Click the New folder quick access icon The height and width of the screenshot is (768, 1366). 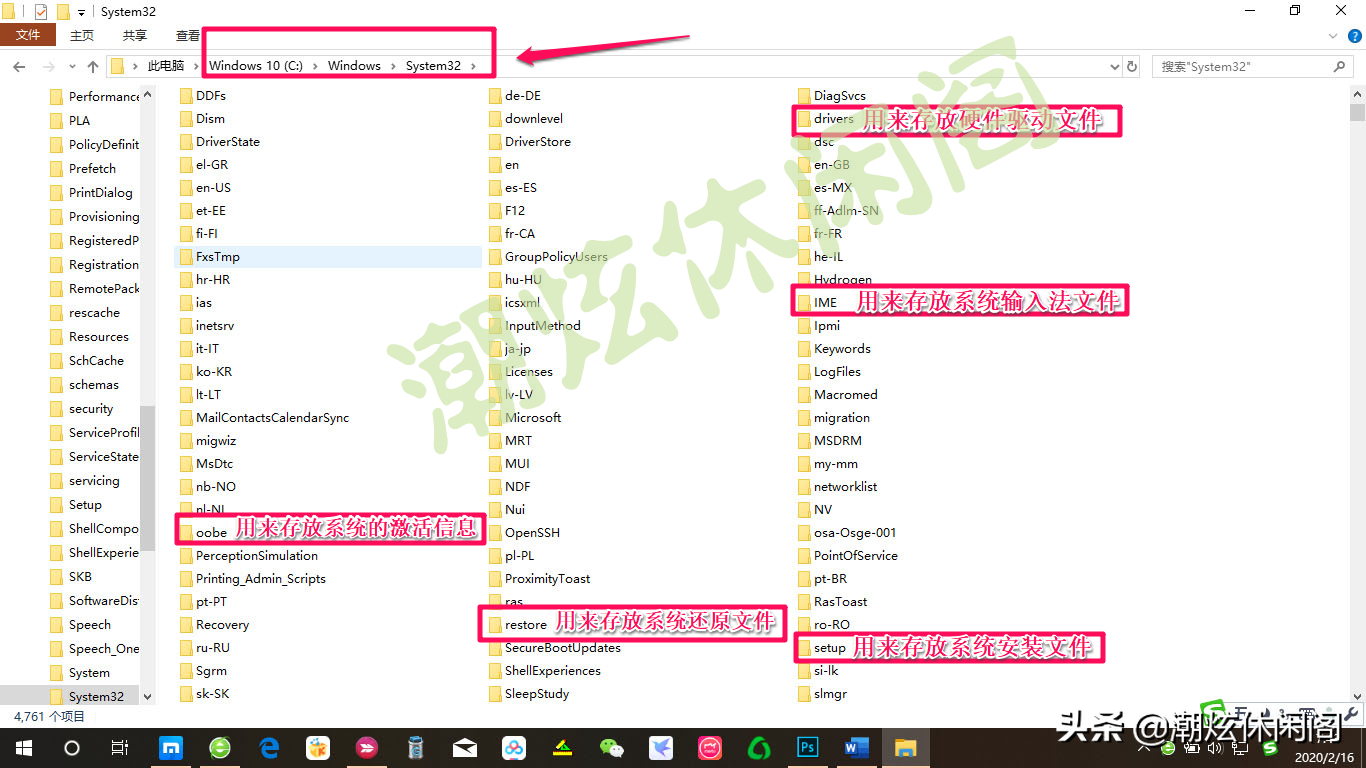tap(63, 11)
